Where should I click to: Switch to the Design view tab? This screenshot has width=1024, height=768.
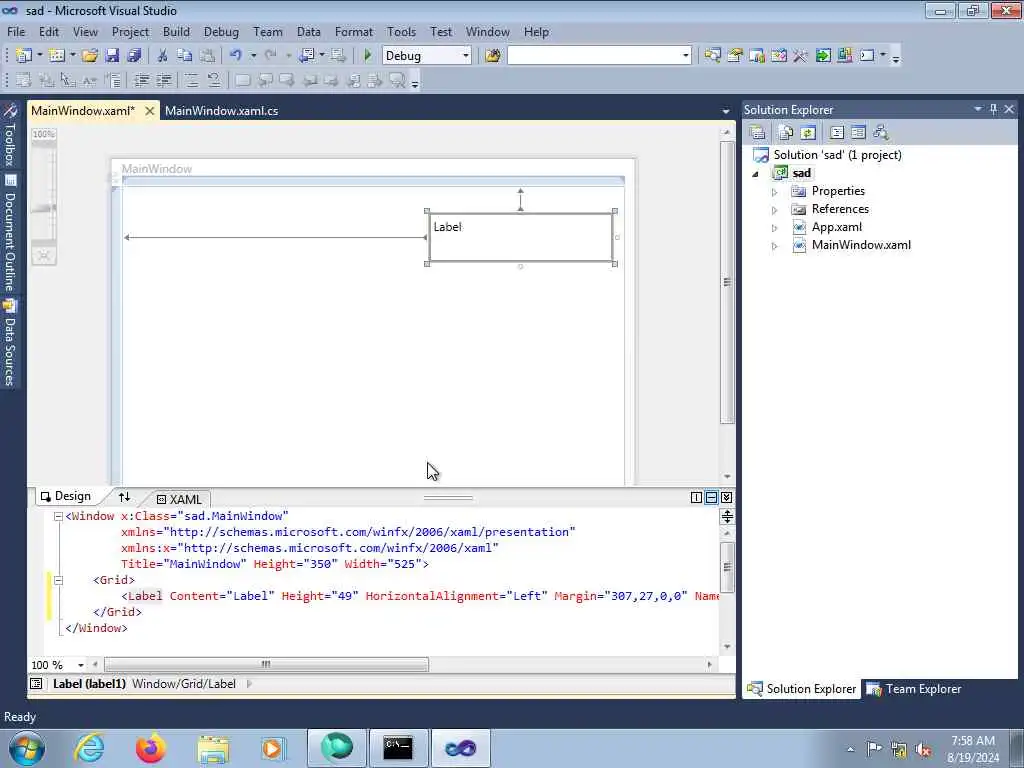click(x=66, y=496)
